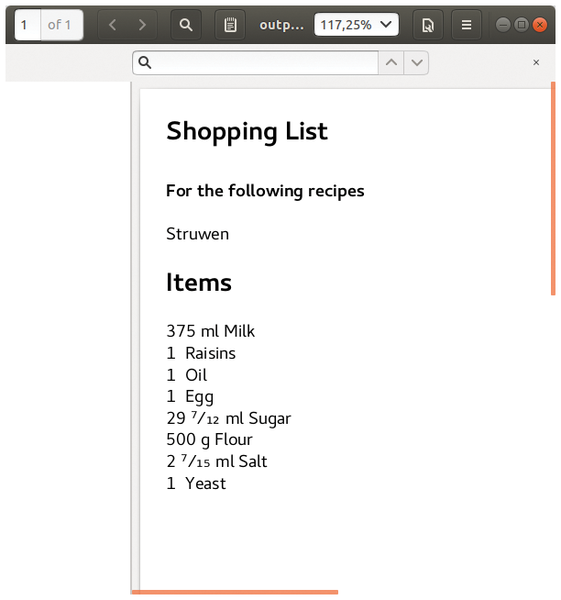Click the 'of 1' page count label
Viewport: 561px width, 600px height.
pos(59,25)
